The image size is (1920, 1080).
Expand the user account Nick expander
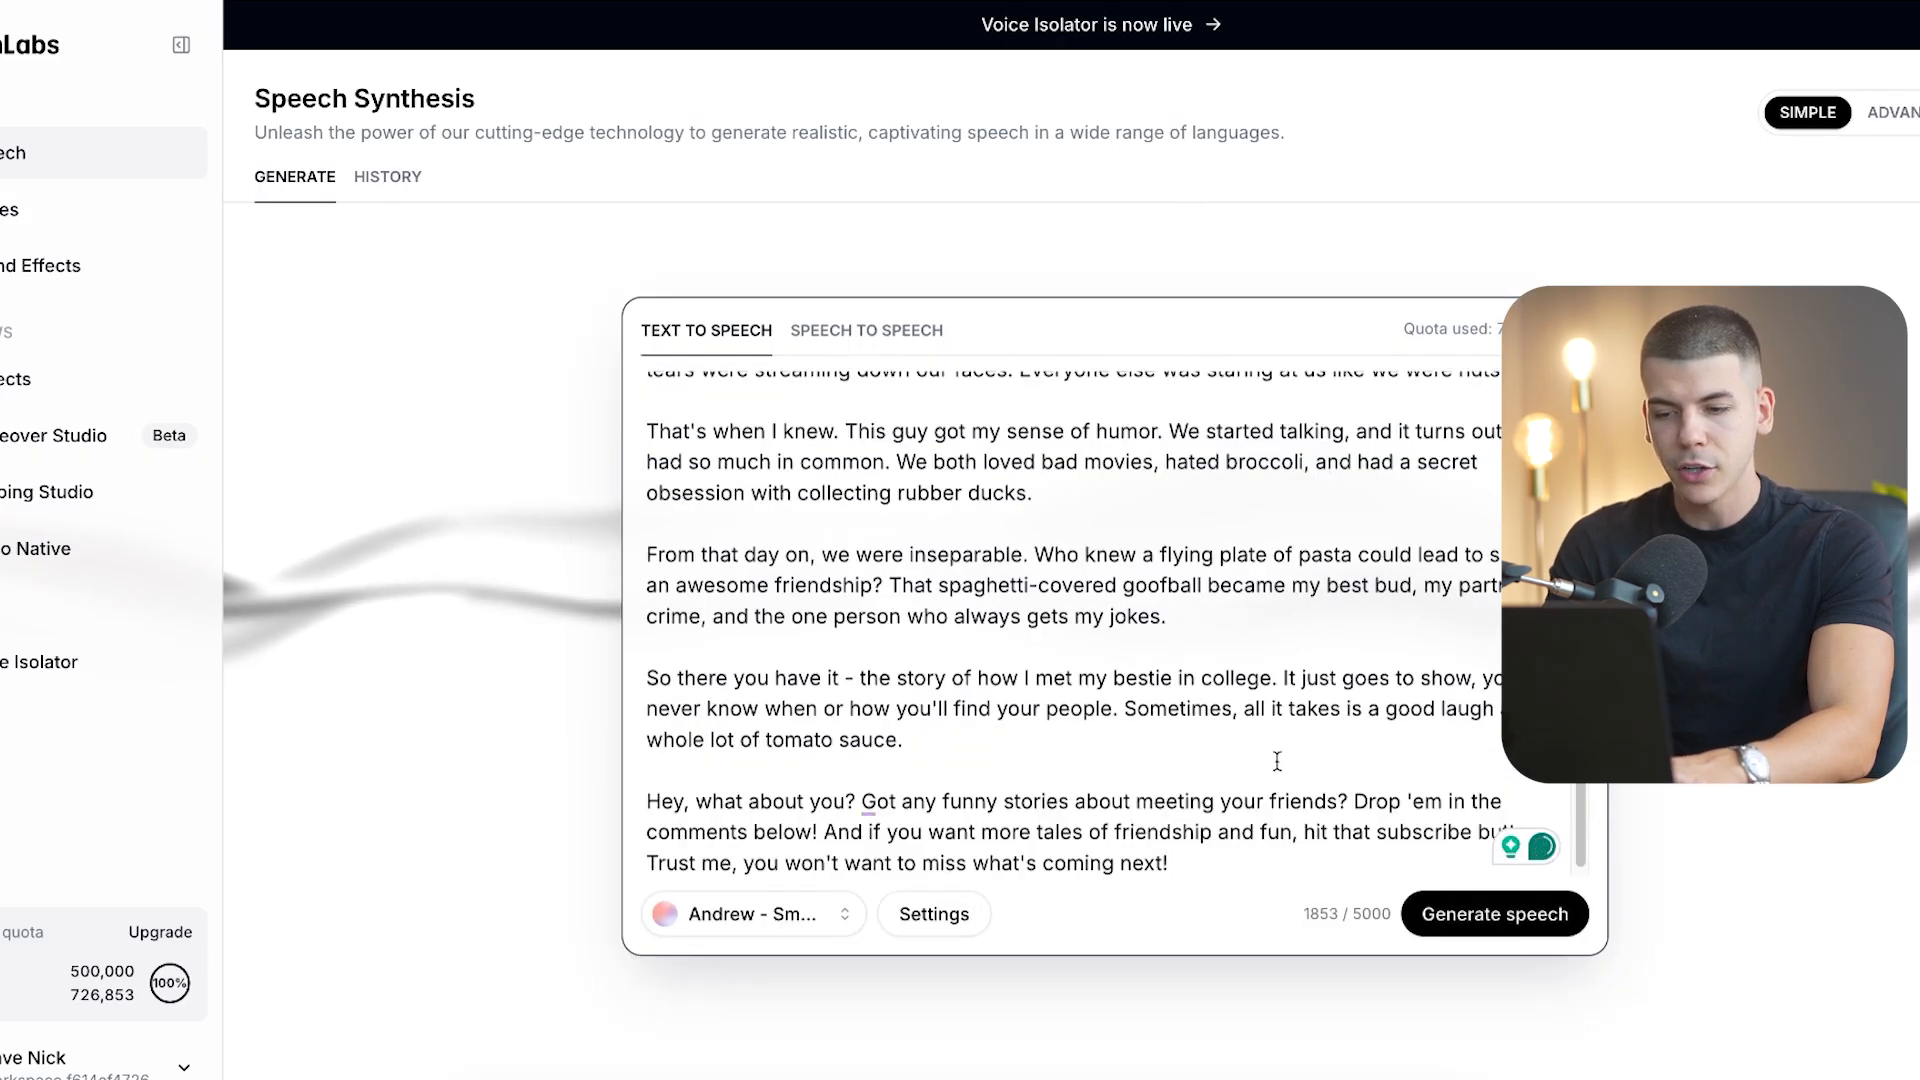(x=183, y=1065)
